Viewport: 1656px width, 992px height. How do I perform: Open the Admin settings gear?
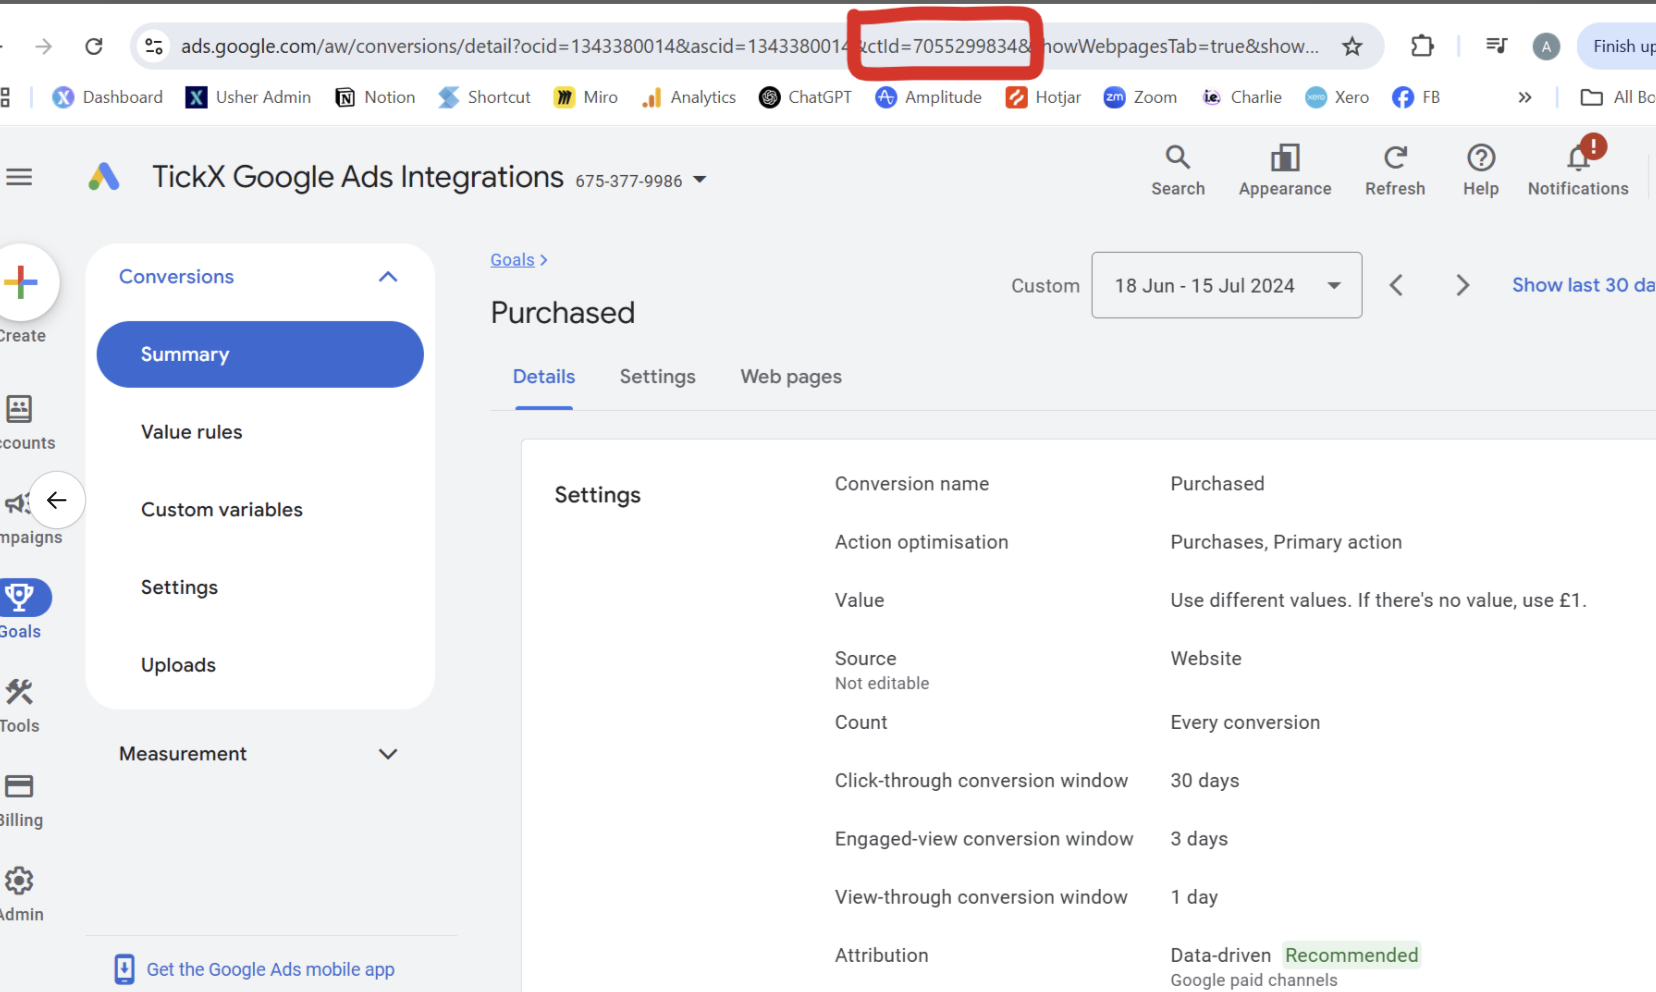coord(20,889)
